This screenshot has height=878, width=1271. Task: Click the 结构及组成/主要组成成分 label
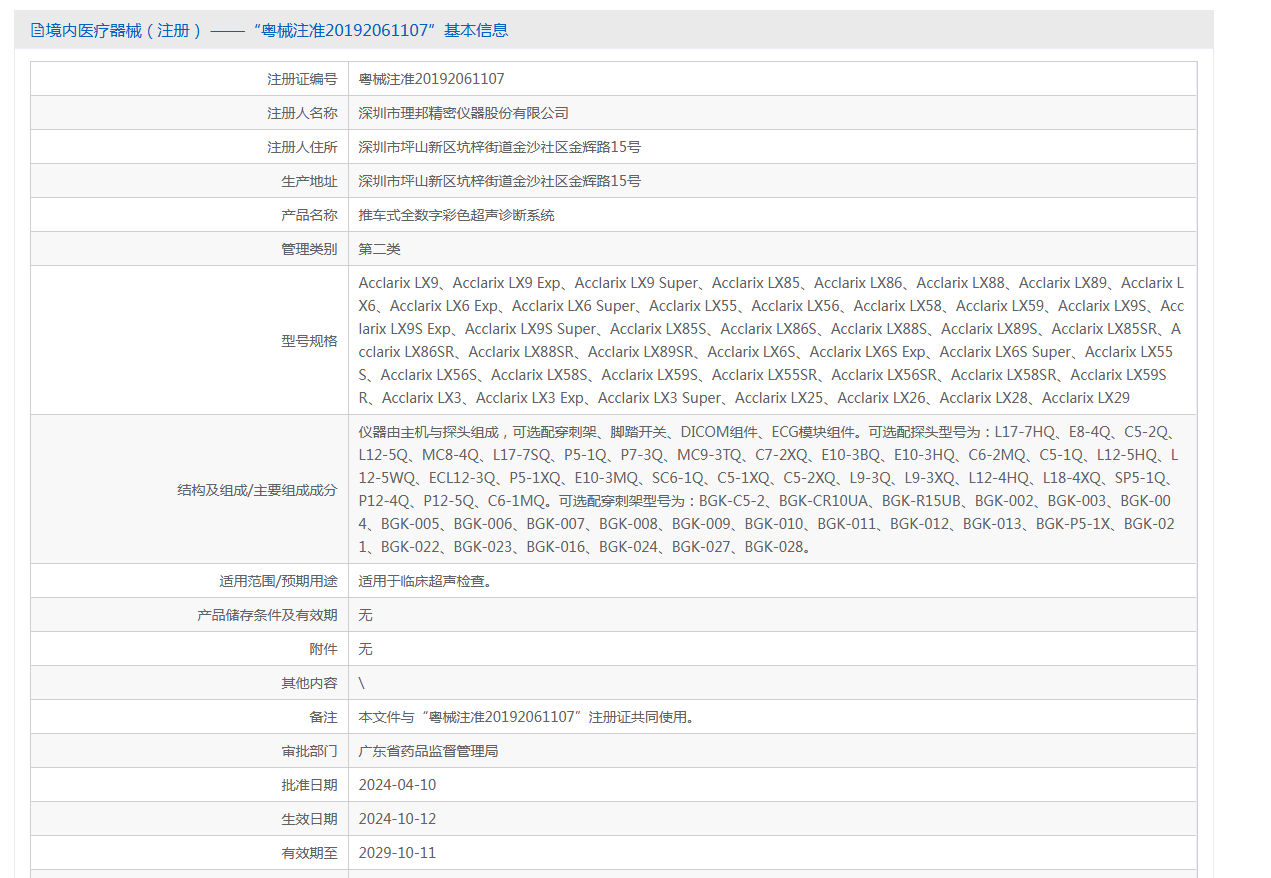pyautogui.click(x=257, y=490)
